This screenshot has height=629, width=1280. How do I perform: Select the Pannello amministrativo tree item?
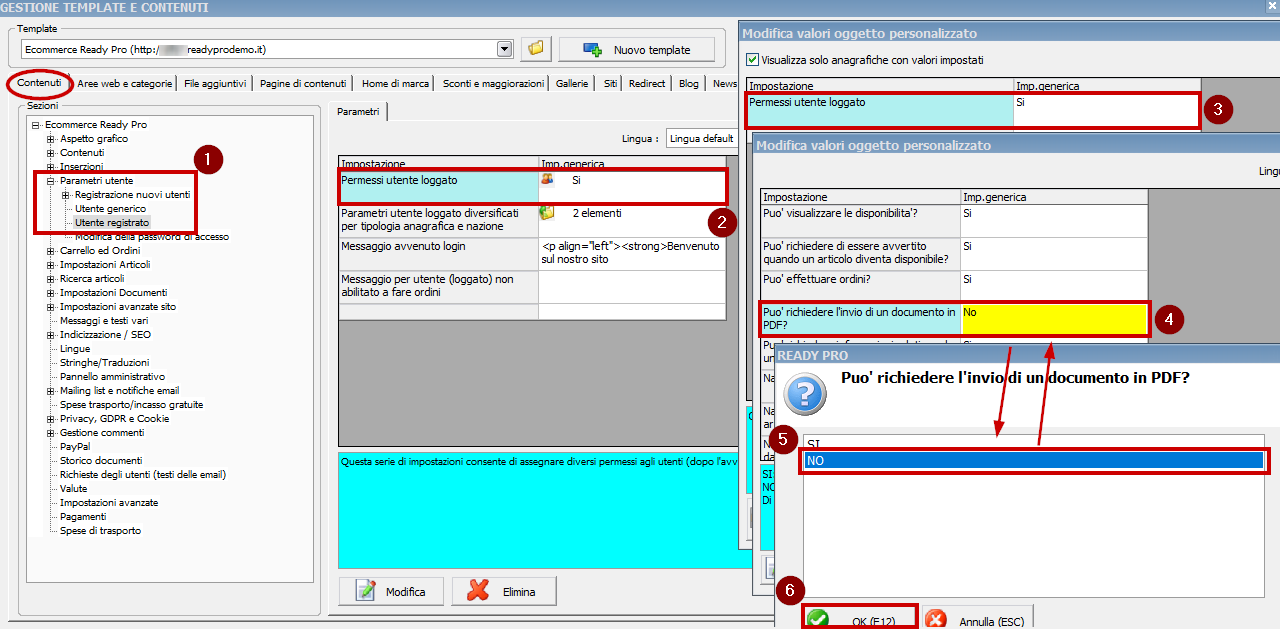(112, 377)
